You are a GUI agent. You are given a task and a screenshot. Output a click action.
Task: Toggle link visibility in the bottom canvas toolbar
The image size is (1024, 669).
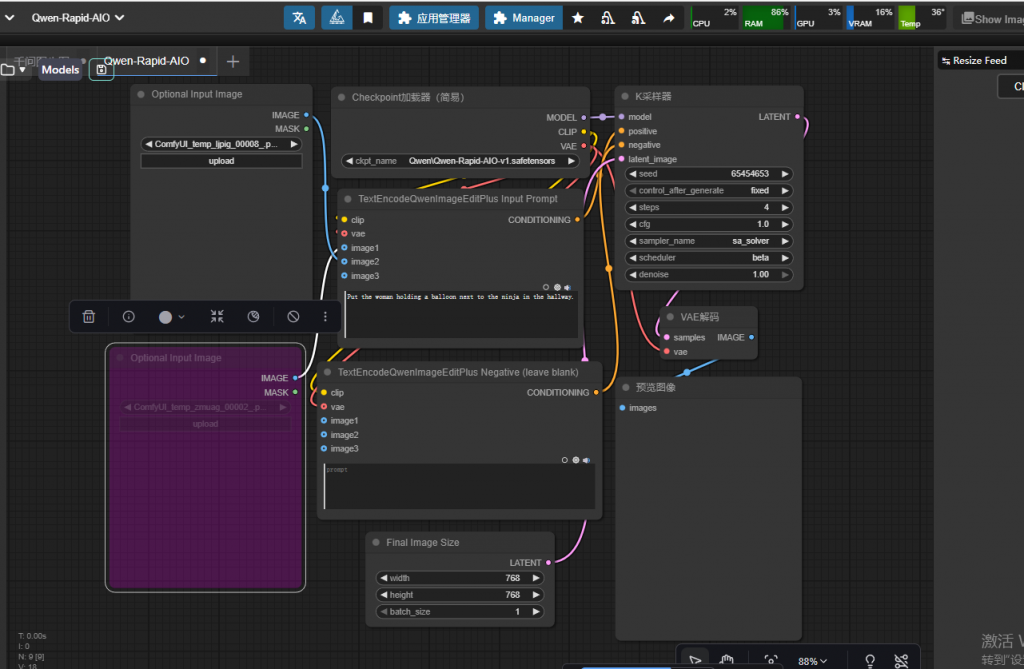[901, 661]
